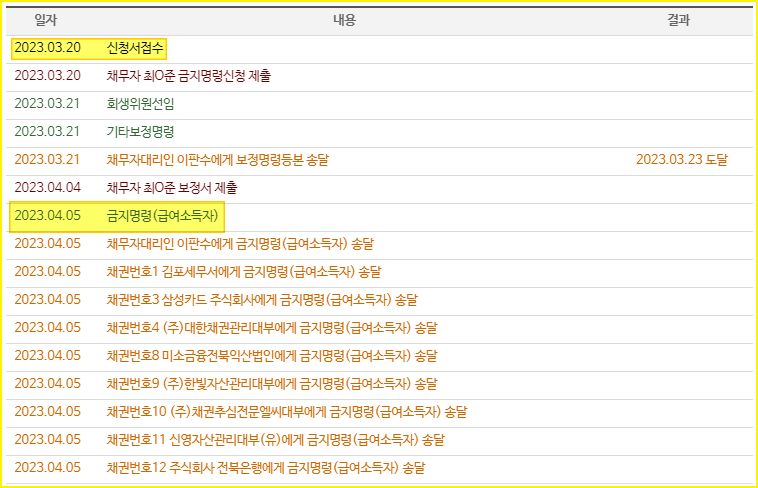758x488 pixels.
Task: Click the 기타보정명령 entry
Action: tap(140, 132)
